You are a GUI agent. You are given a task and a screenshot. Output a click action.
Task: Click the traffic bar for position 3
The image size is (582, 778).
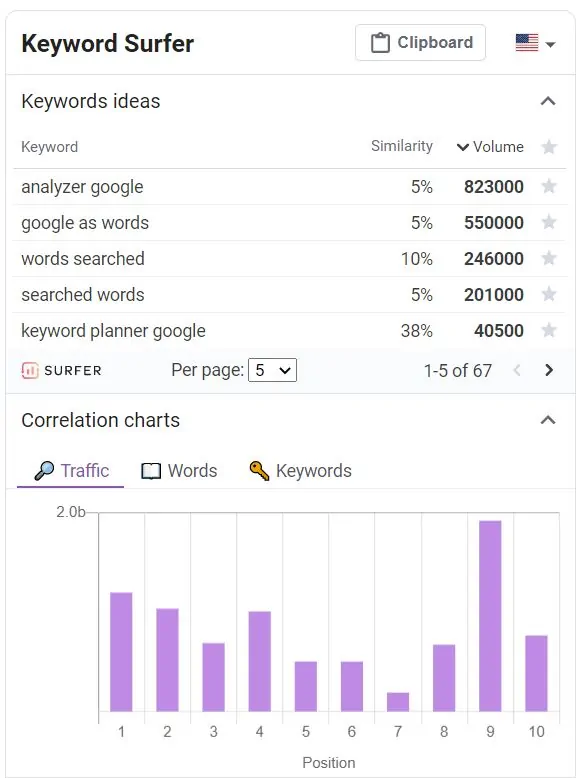[x=213, y=677]
